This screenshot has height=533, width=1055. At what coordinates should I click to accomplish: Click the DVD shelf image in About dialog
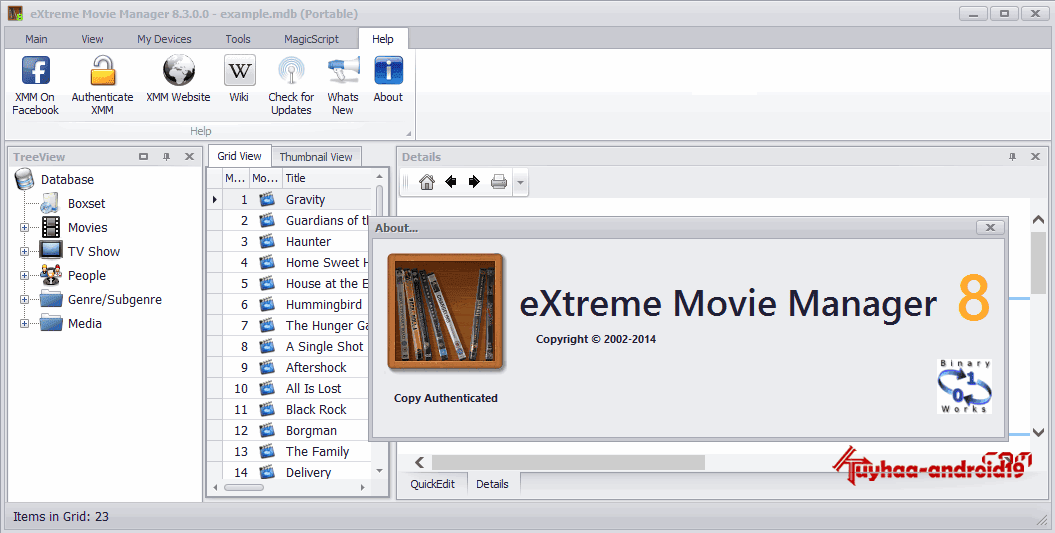(446, 312)
